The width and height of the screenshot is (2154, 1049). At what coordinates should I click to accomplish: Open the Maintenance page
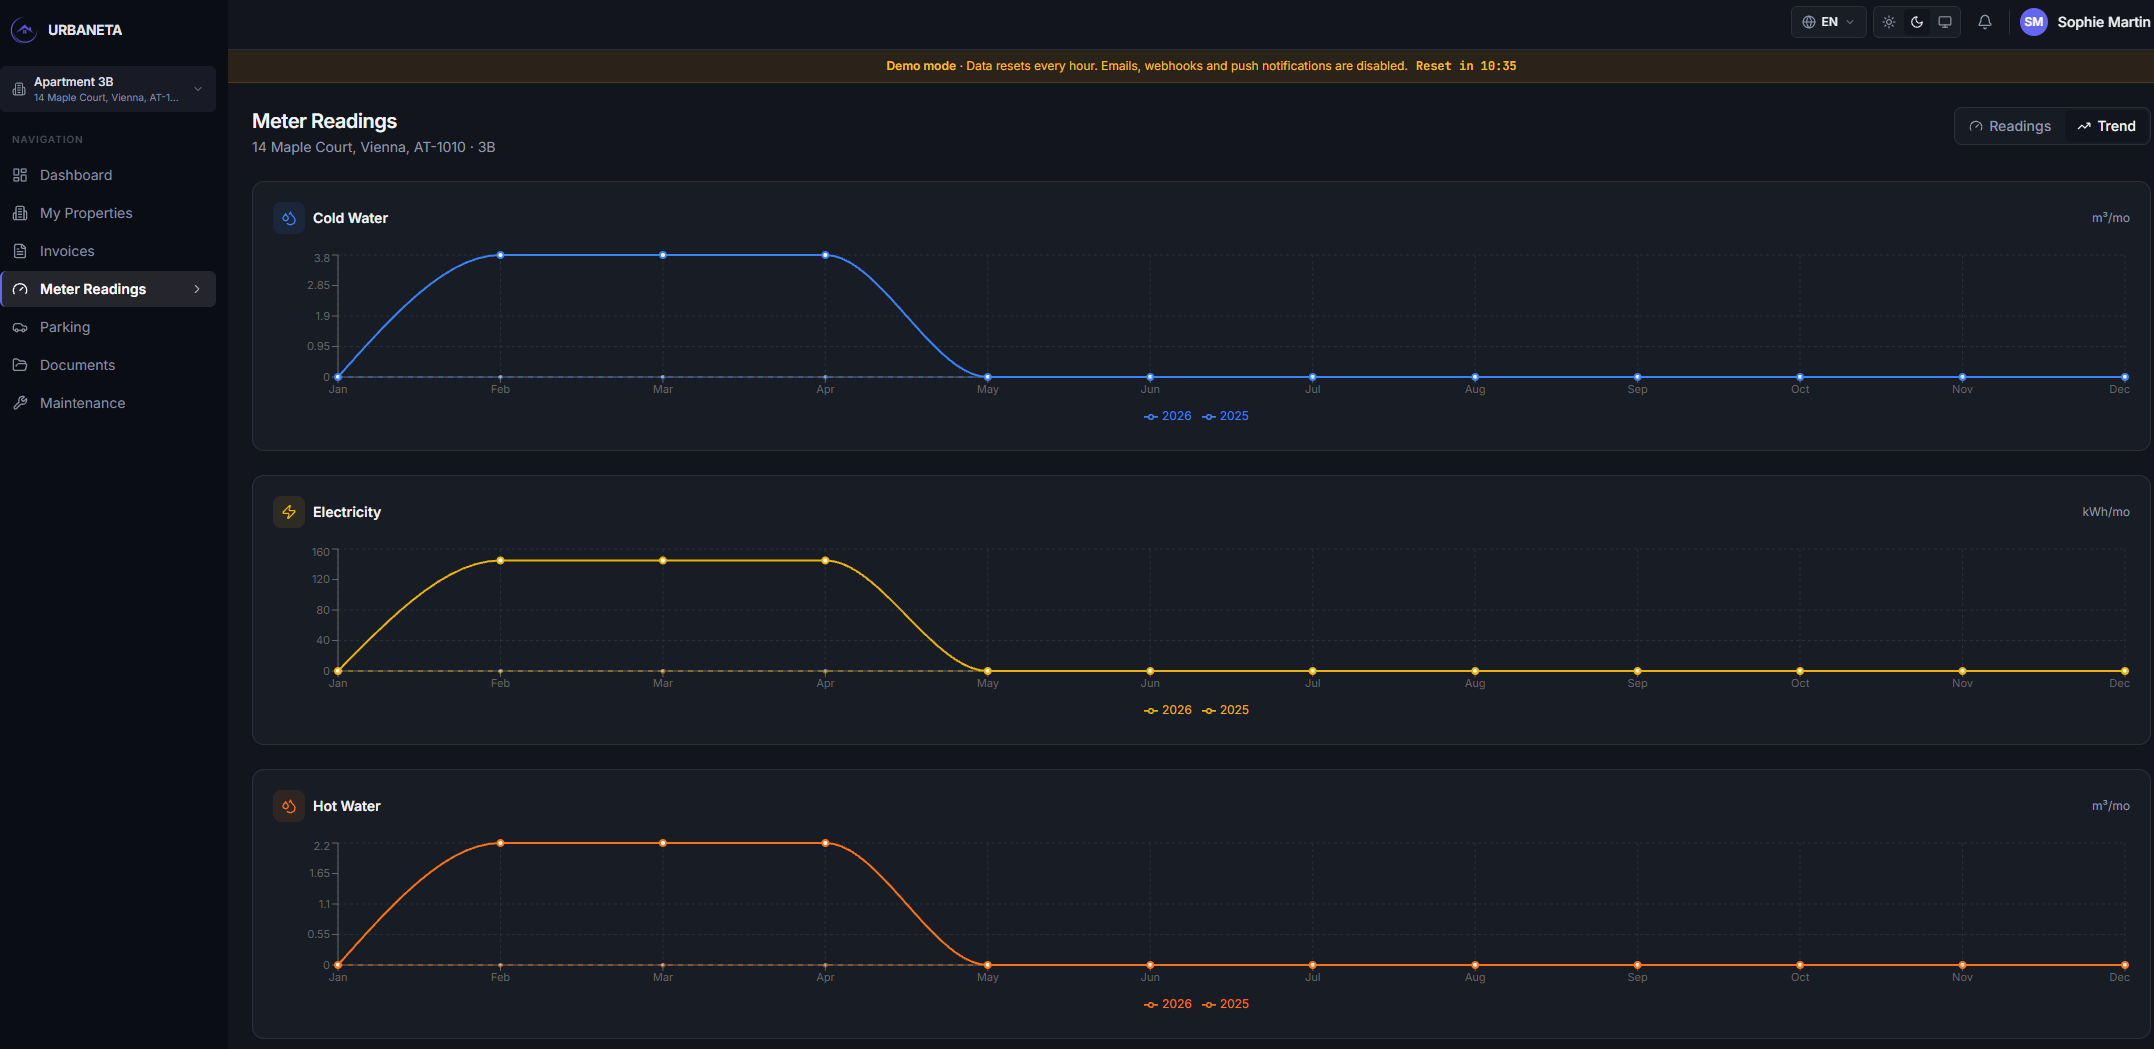tap(108, 403)
